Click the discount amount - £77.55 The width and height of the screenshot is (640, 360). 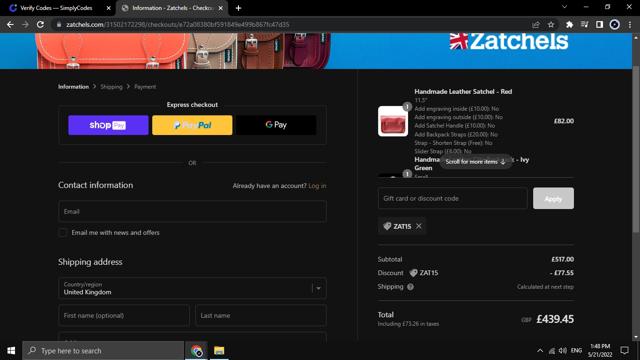562,273
